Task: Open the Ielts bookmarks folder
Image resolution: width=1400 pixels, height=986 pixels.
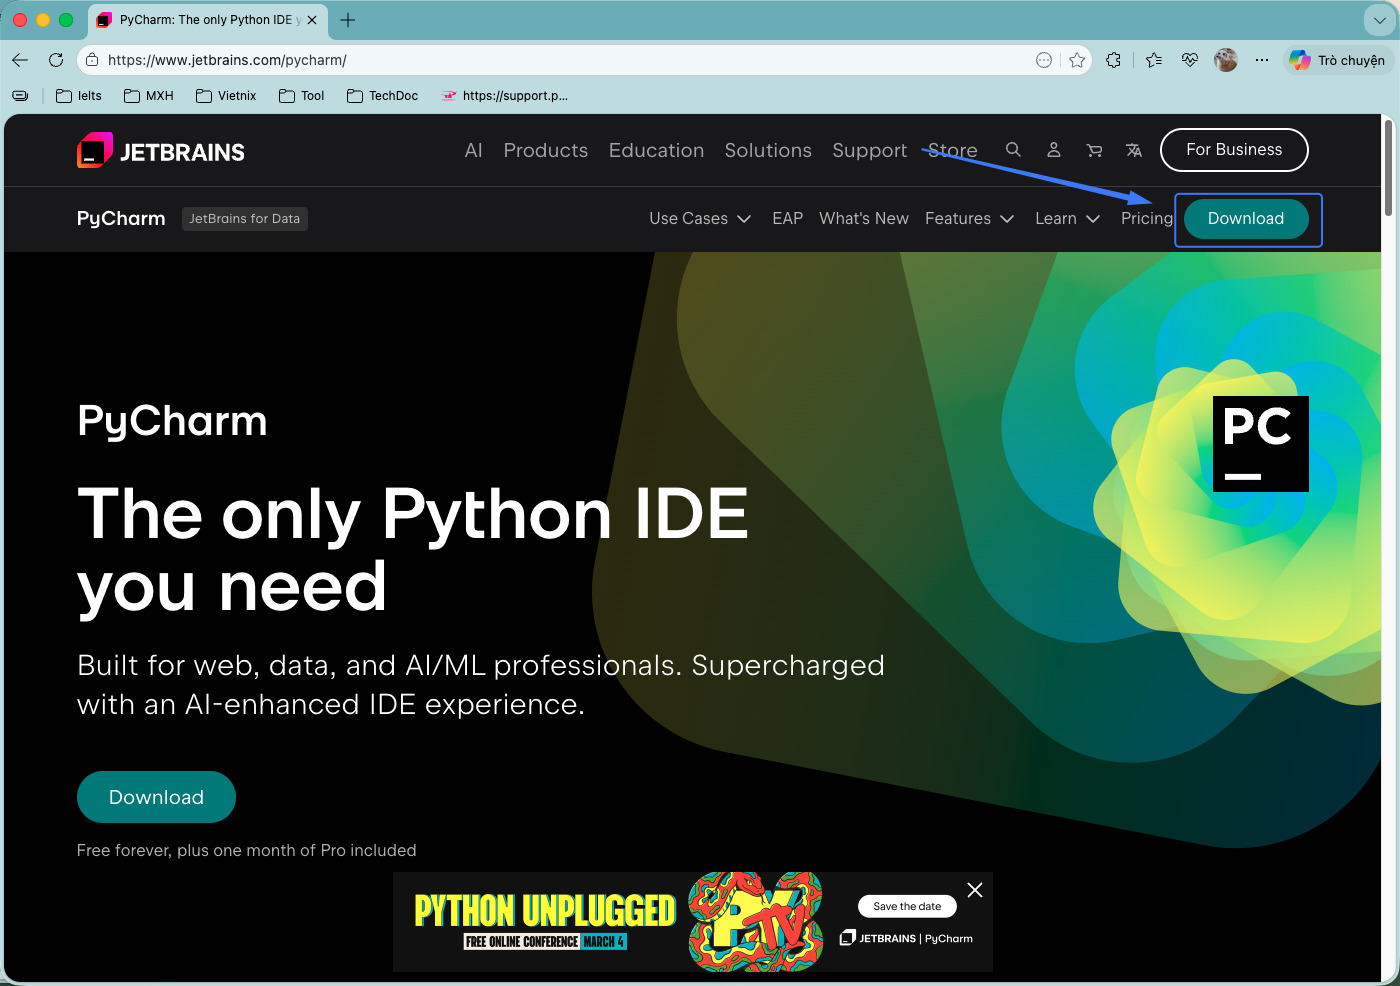Action: point(79,96)
